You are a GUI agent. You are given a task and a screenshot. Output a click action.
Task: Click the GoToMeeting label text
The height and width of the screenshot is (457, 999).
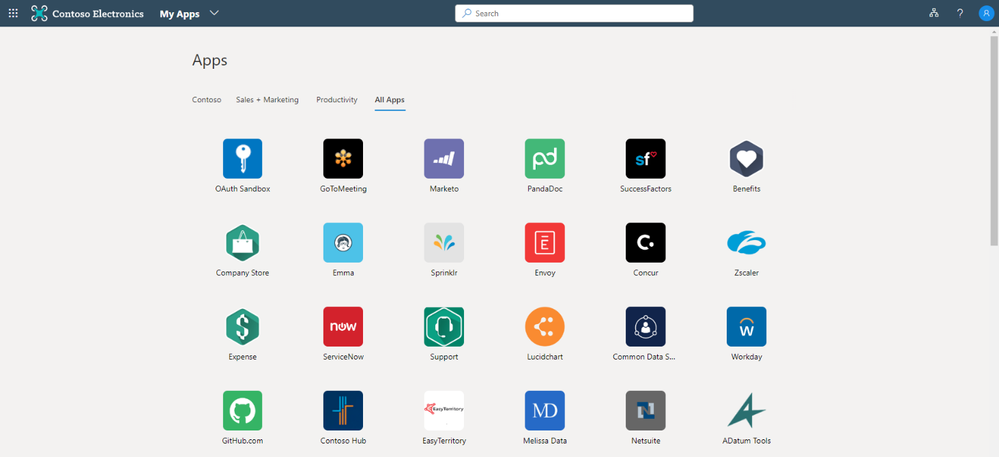point(343,189)
